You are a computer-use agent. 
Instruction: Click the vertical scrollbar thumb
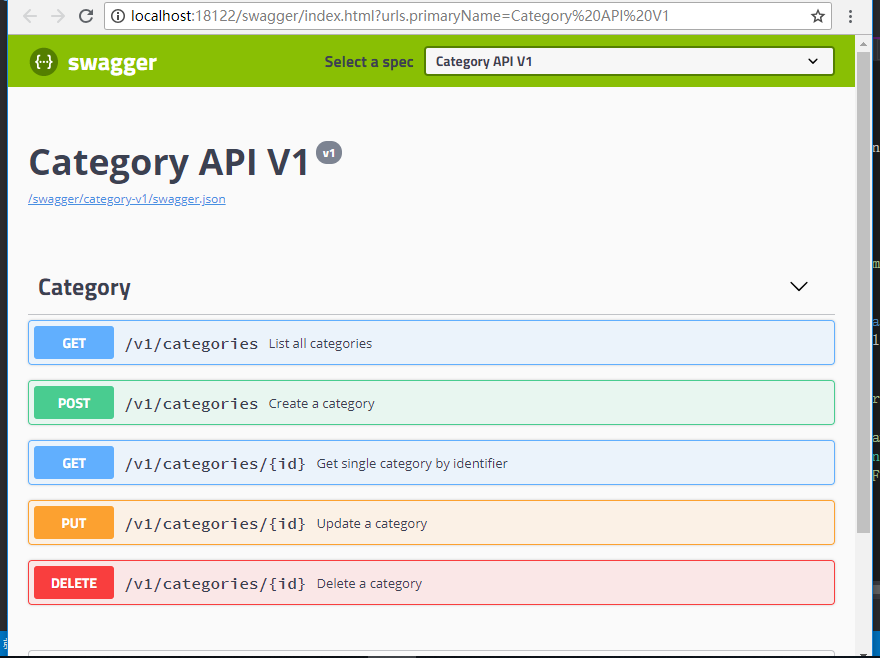point(864,291)
